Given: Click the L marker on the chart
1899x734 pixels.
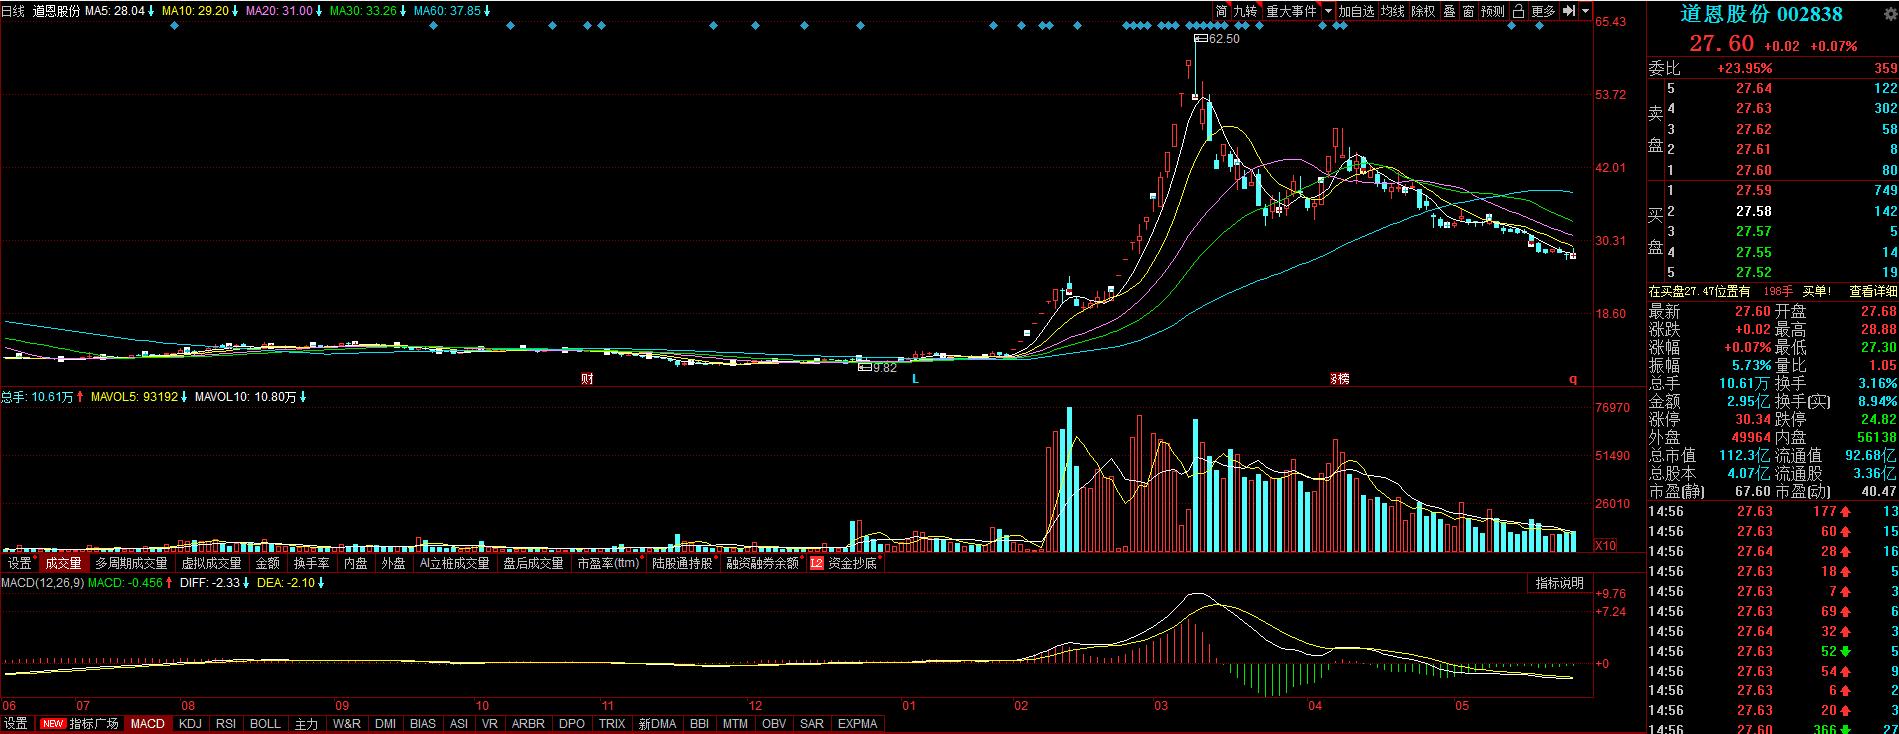Looking at the screenshot, I should [x=915, y=379].
